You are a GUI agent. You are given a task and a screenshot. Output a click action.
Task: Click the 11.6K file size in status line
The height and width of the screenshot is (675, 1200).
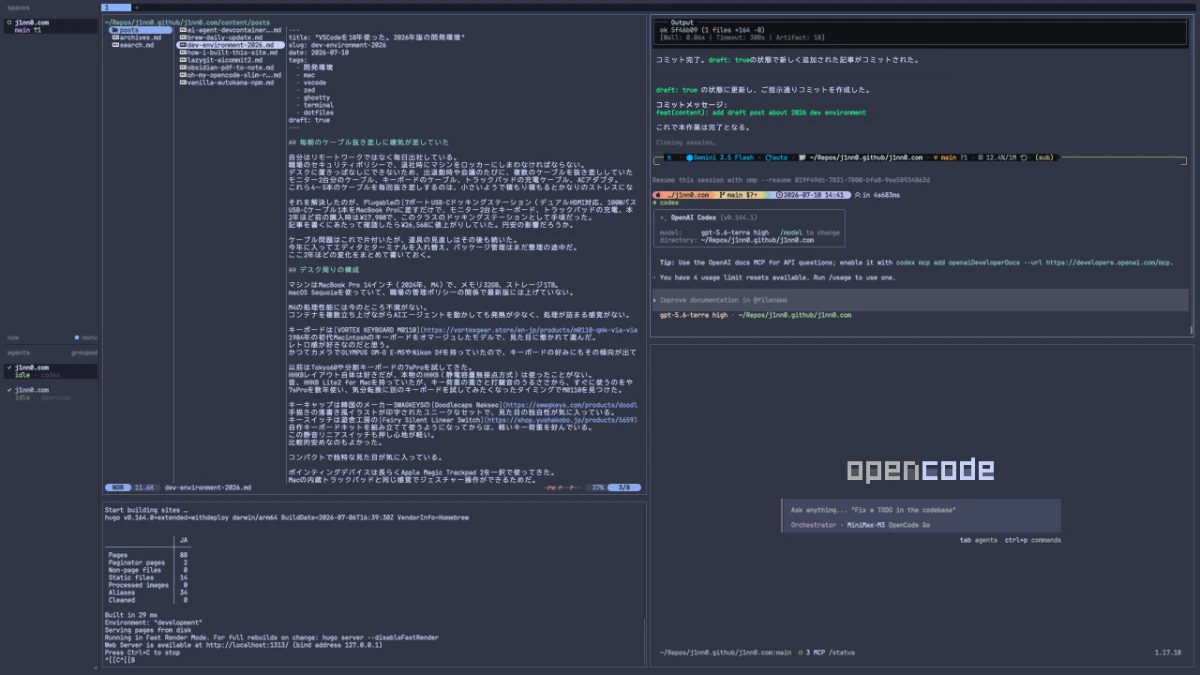coord(145,488)
